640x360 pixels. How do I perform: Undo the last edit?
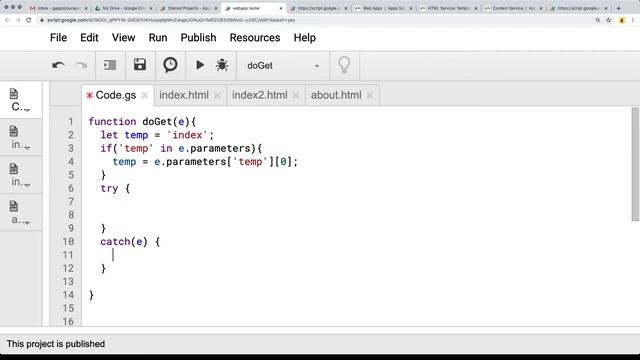click(58, 65)
